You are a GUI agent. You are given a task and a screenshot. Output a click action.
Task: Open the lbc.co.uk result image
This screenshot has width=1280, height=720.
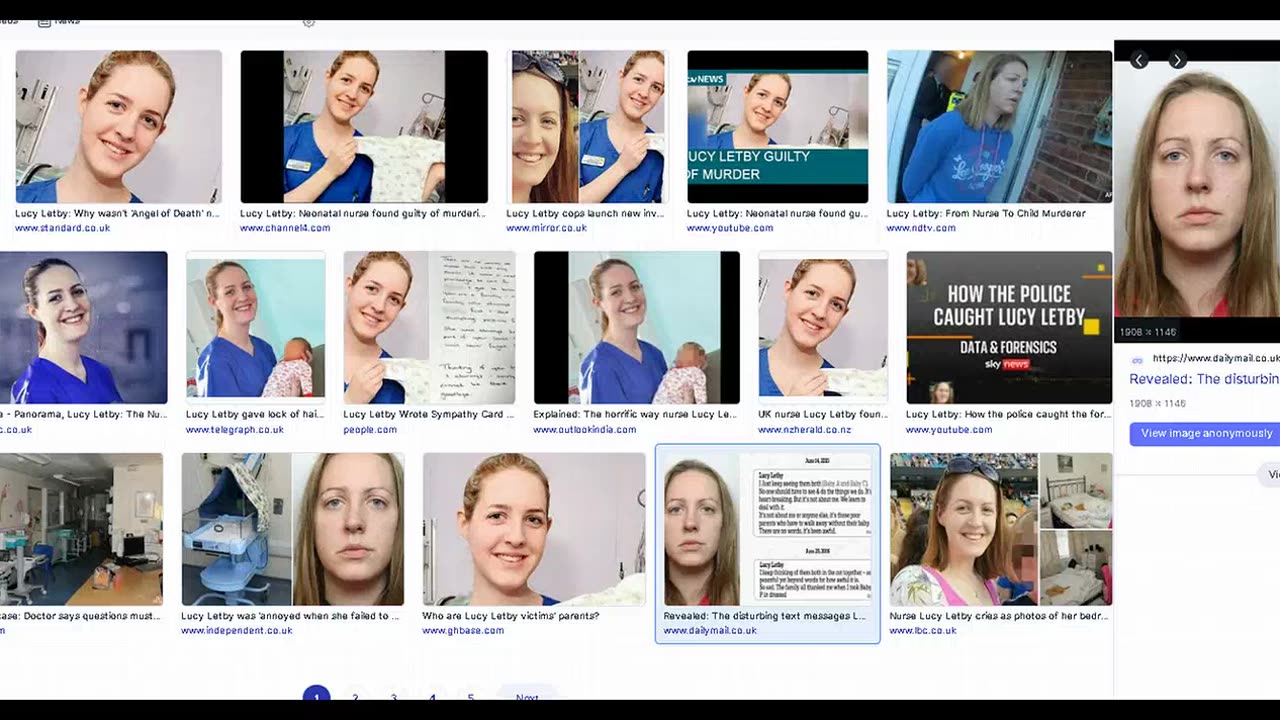point(1001,529)
